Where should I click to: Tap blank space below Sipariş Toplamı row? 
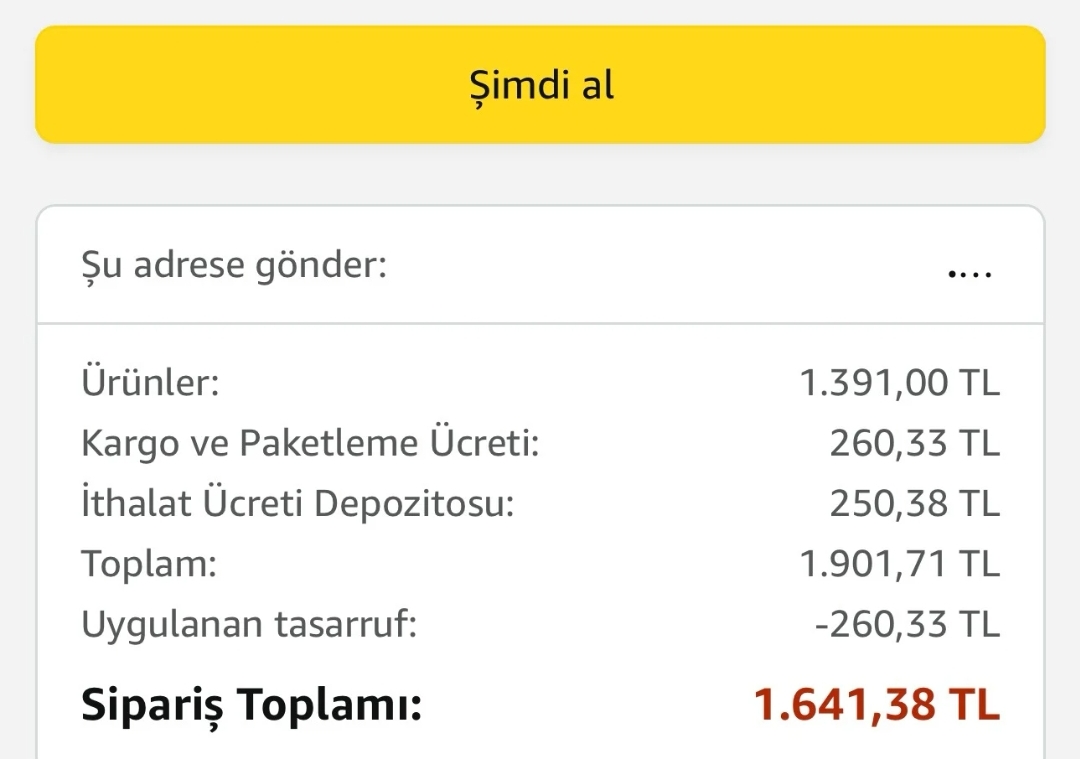coord(540,745)
